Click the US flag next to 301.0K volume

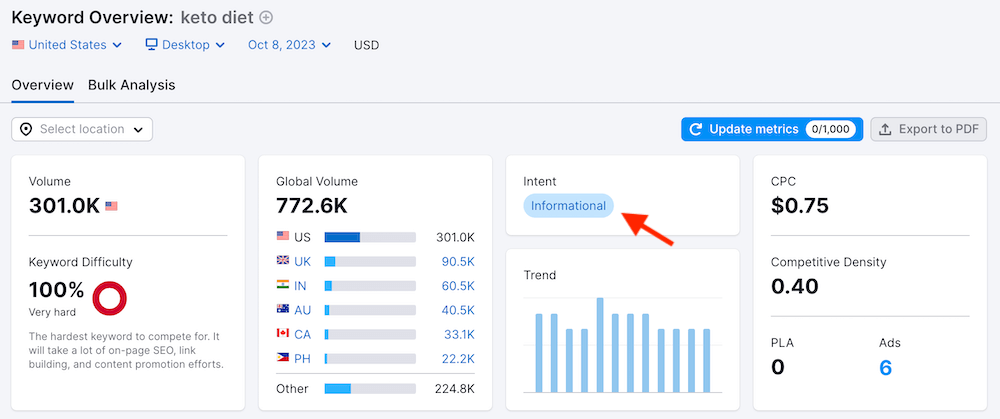(111, 206)
